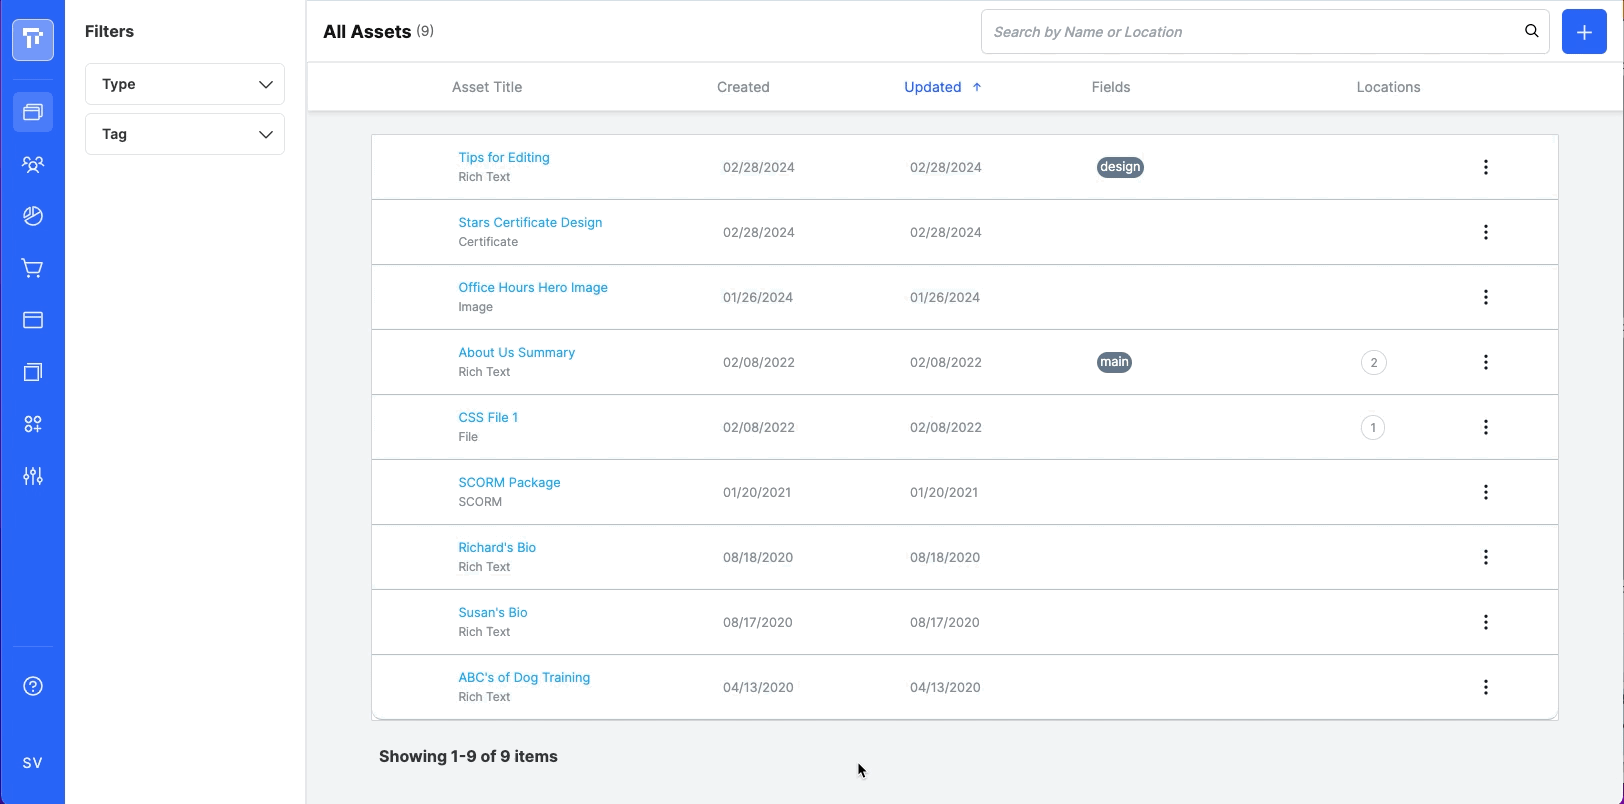Click the design tag badge
The image size is (1624, 804).
1120,167
